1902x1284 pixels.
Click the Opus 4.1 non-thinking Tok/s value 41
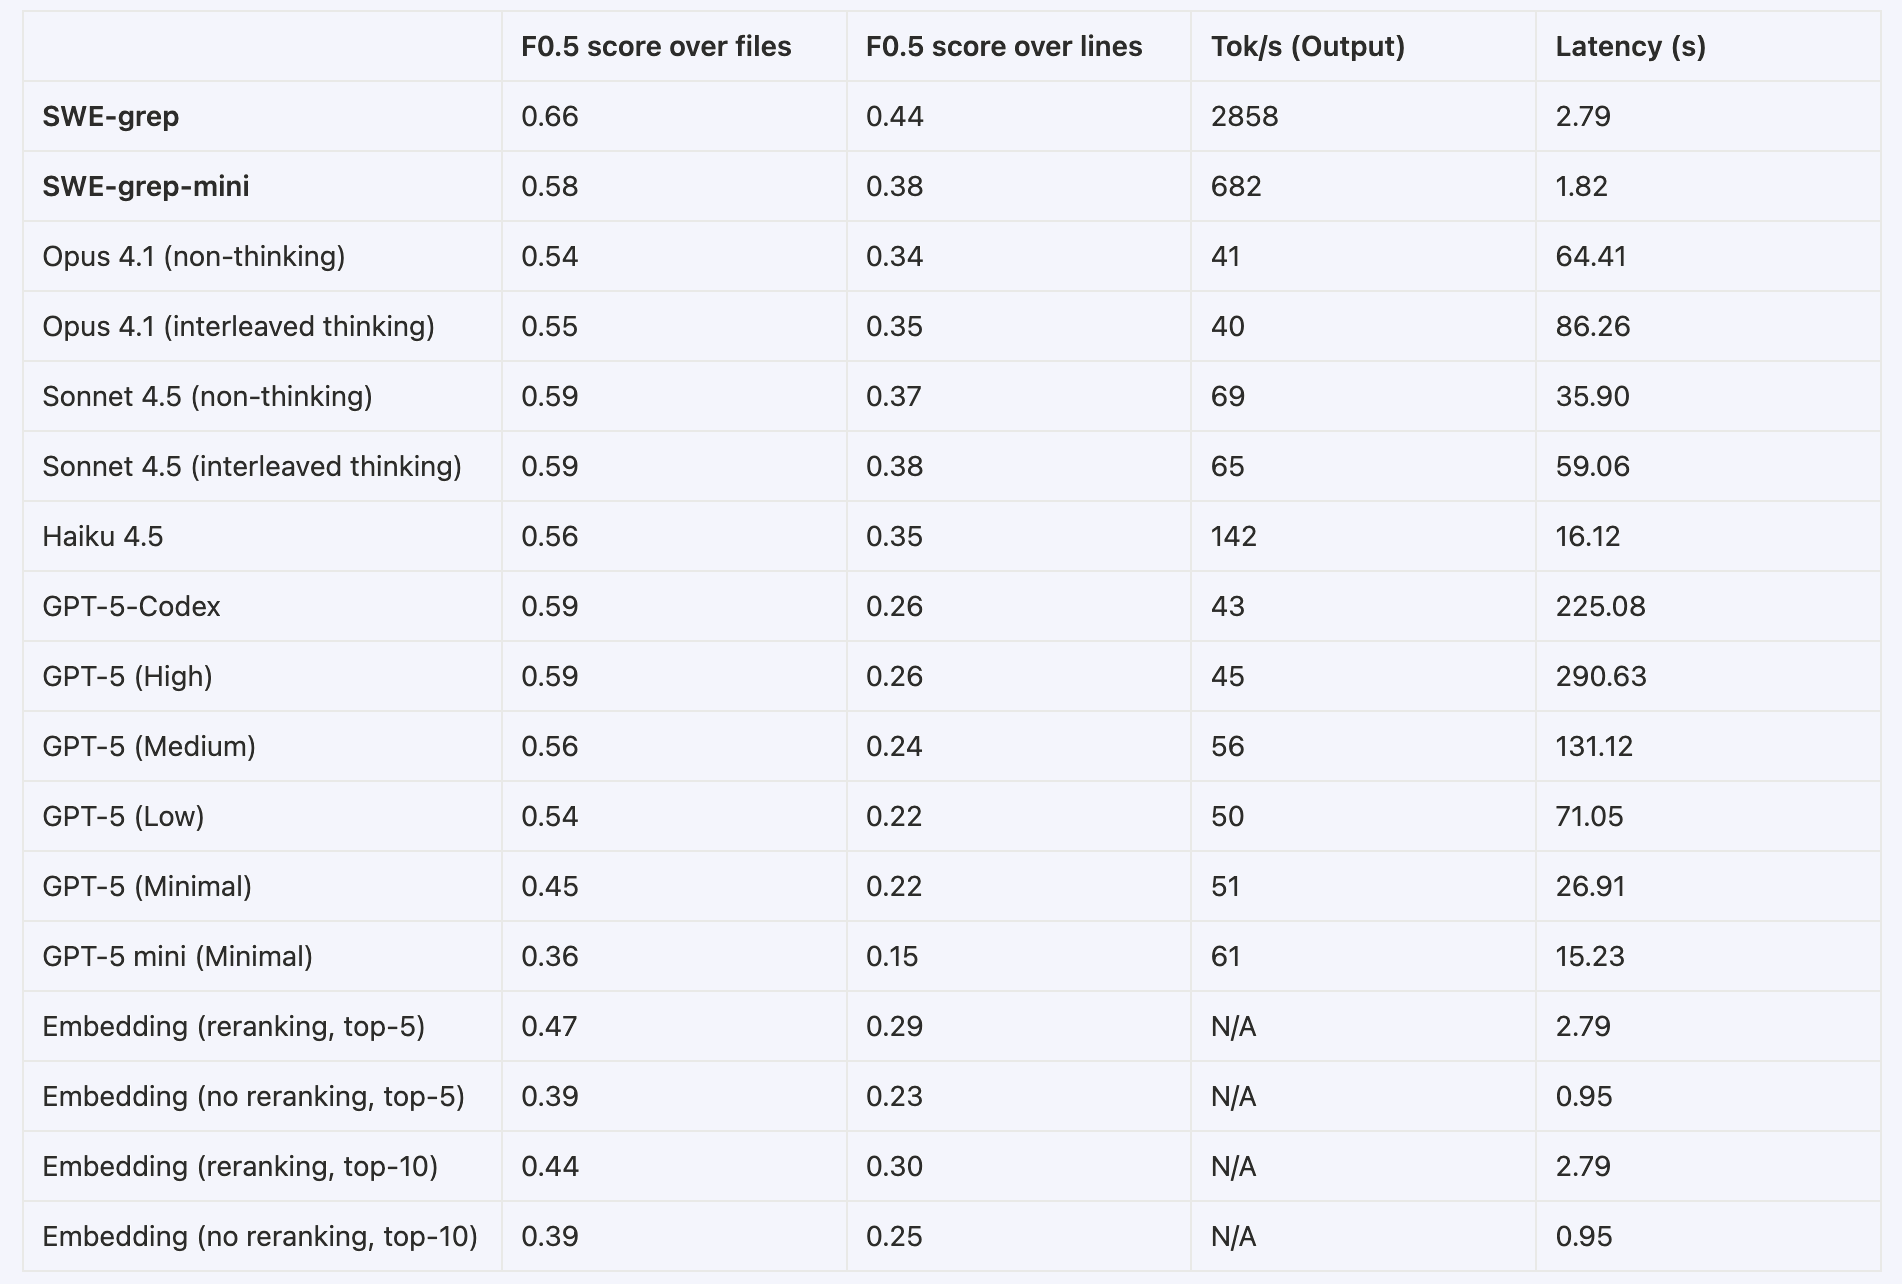[1225, 257]
